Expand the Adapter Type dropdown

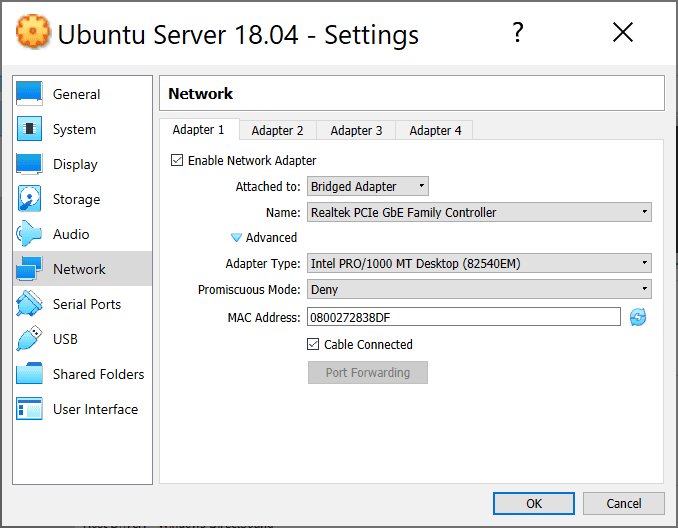click(x=479, y=263)
